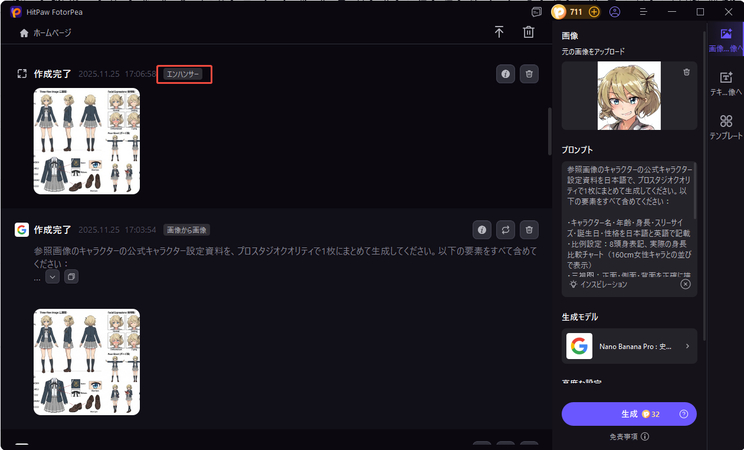Regenerate the 画像から画像 result
The width and height of the screenshot is (744, 450).
click(x=505, y=230)
